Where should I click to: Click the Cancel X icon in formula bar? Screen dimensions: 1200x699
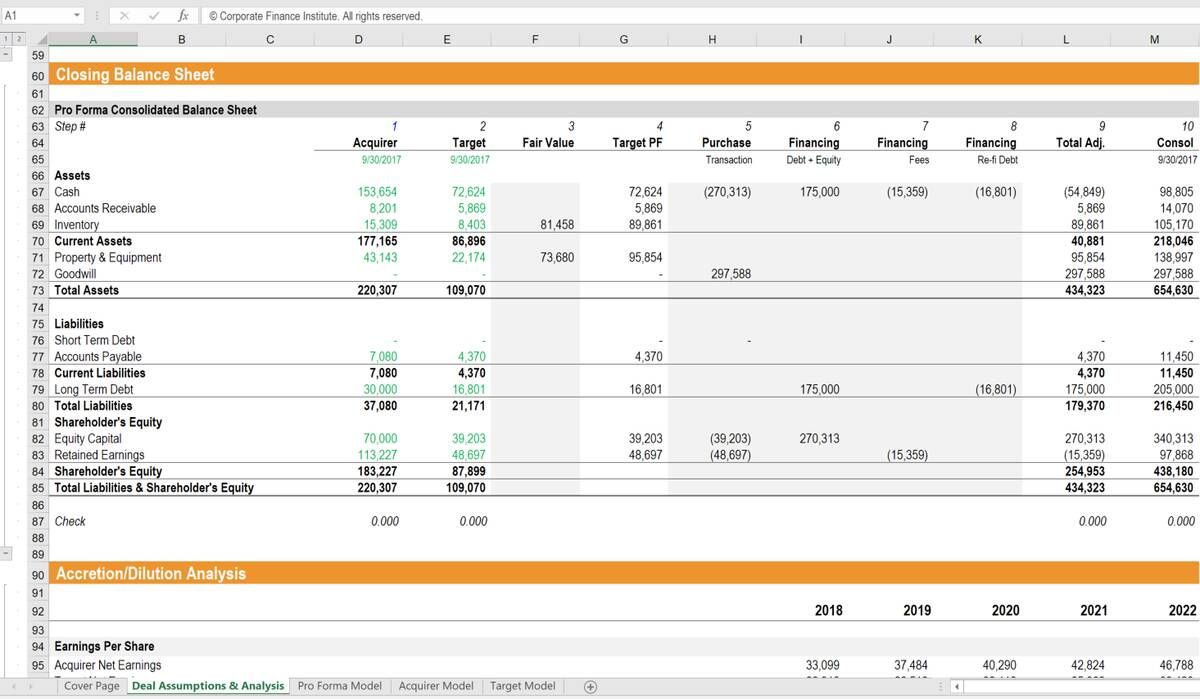124,16
